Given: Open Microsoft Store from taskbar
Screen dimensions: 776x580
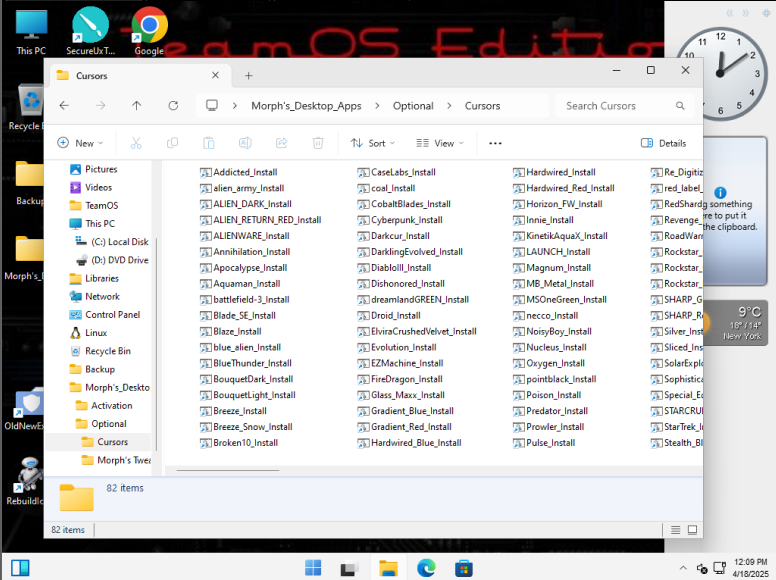Looking at the screenshot, I should click(464, 568).
